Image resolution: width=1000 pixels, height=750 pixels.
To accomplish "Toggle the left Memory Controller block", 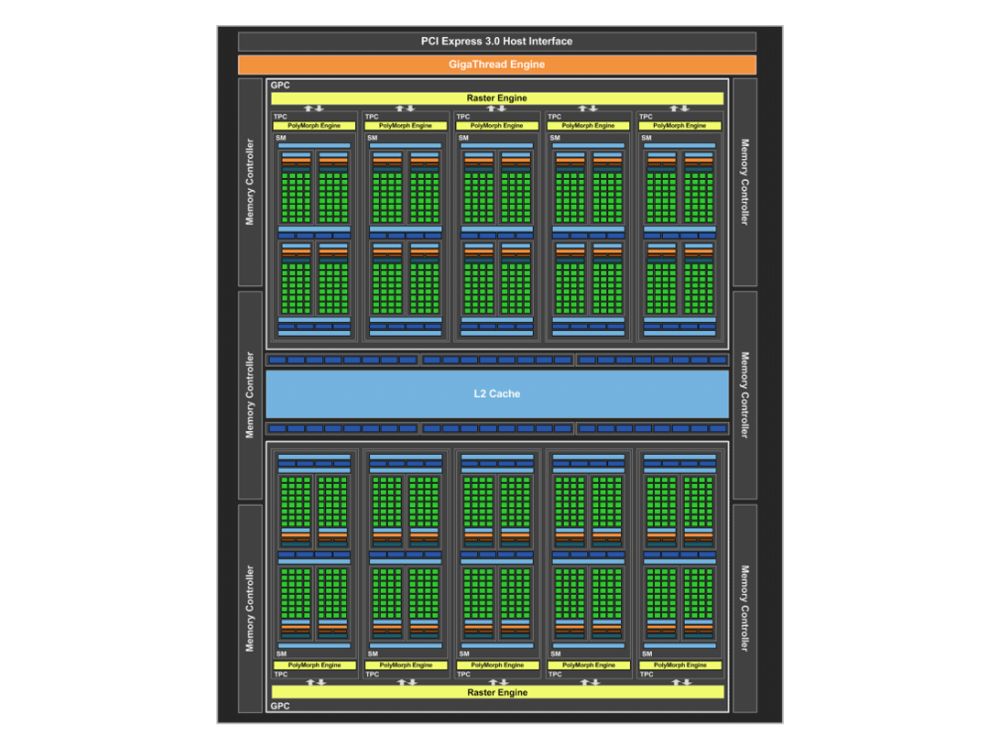I will coord(251,215).
